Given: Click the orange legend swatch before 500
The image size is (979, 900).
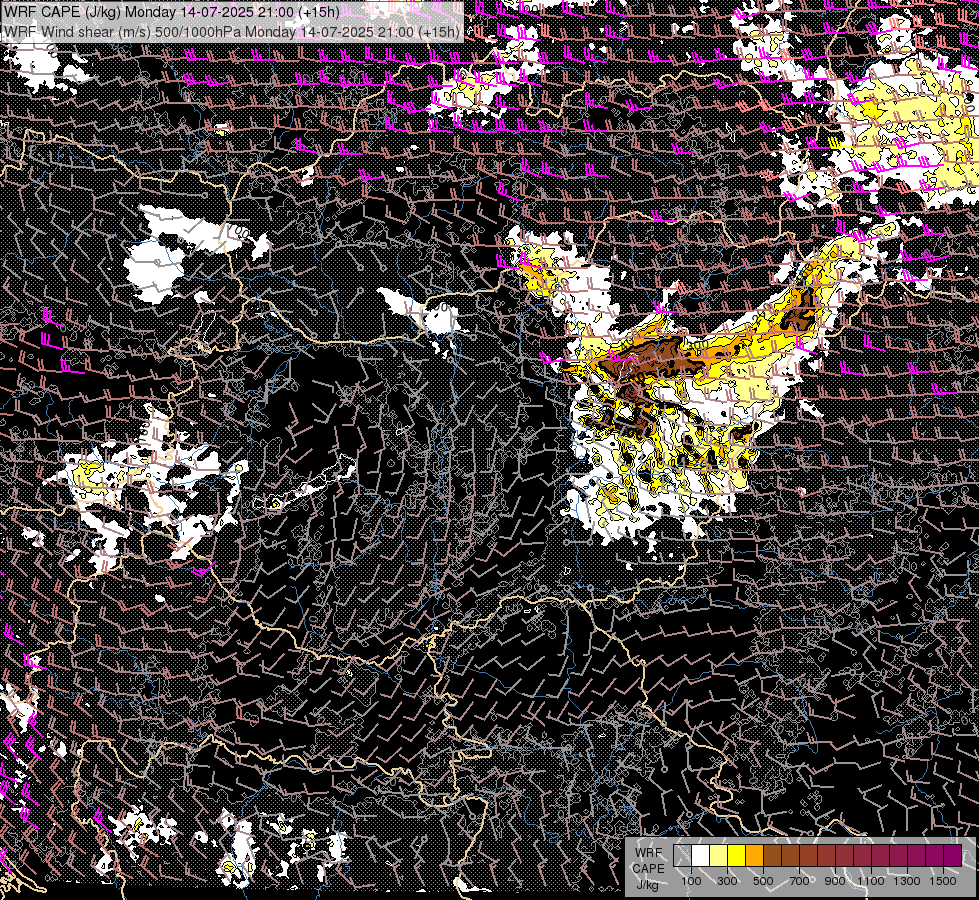Looking at the screenshot, I should pos(754,856).
